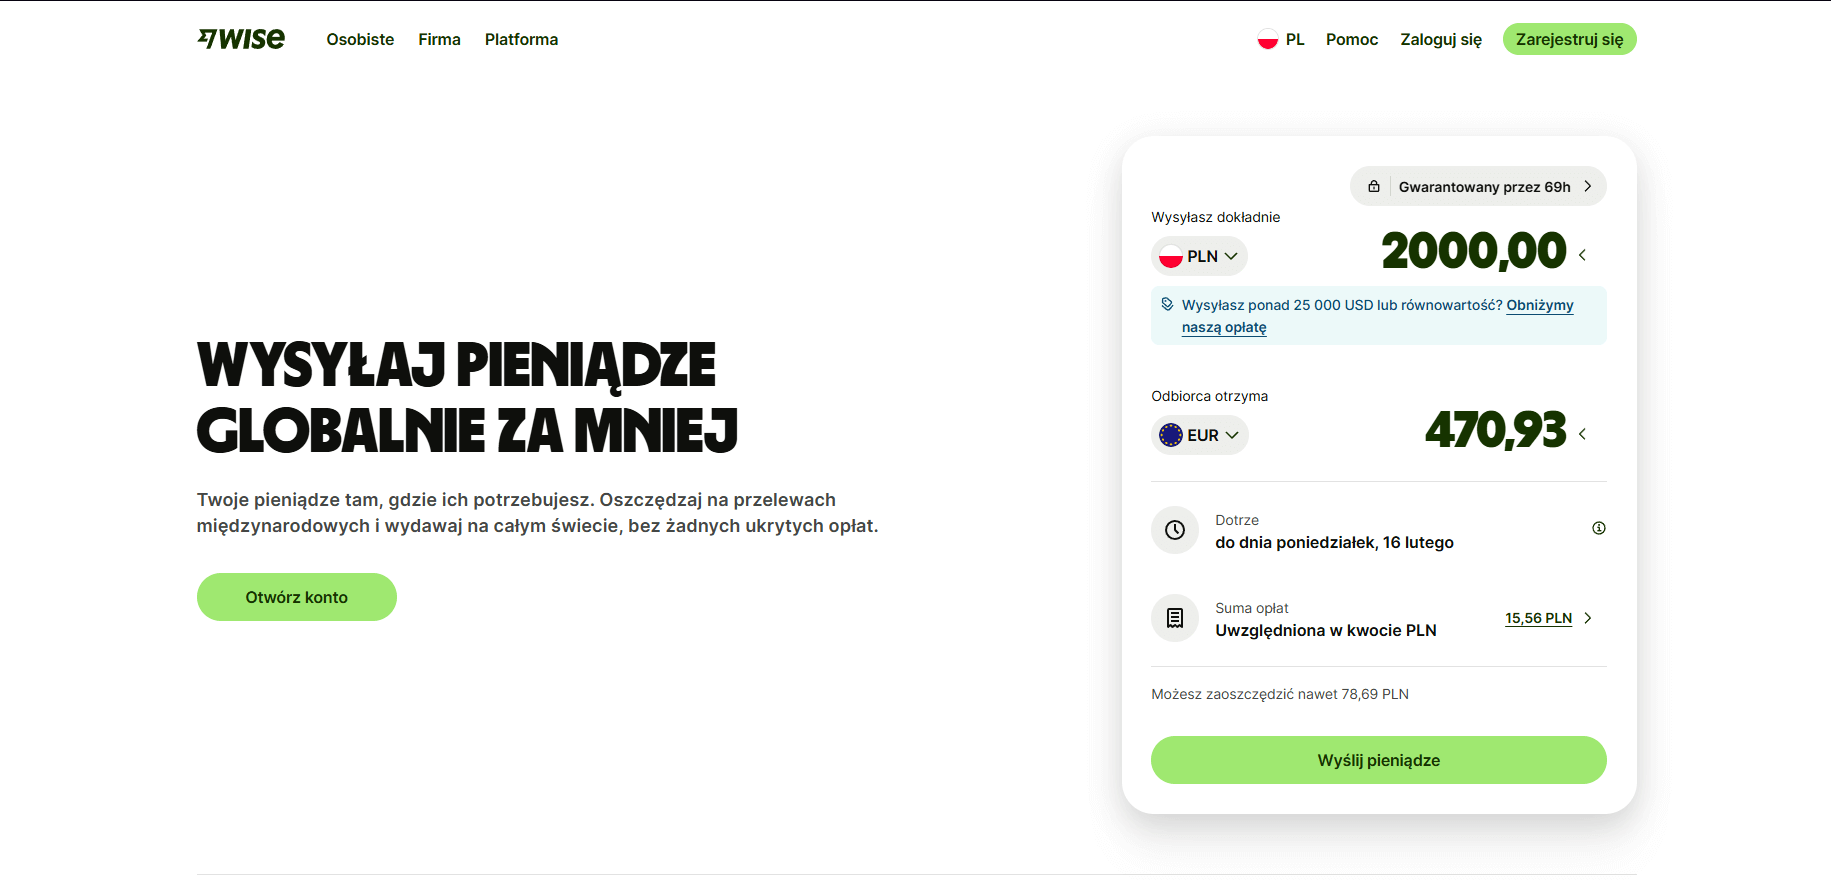Expand the 15,56 PLN fee breakdown chevron
This screenshot has width=1831, height=880.
[1588, 618]
